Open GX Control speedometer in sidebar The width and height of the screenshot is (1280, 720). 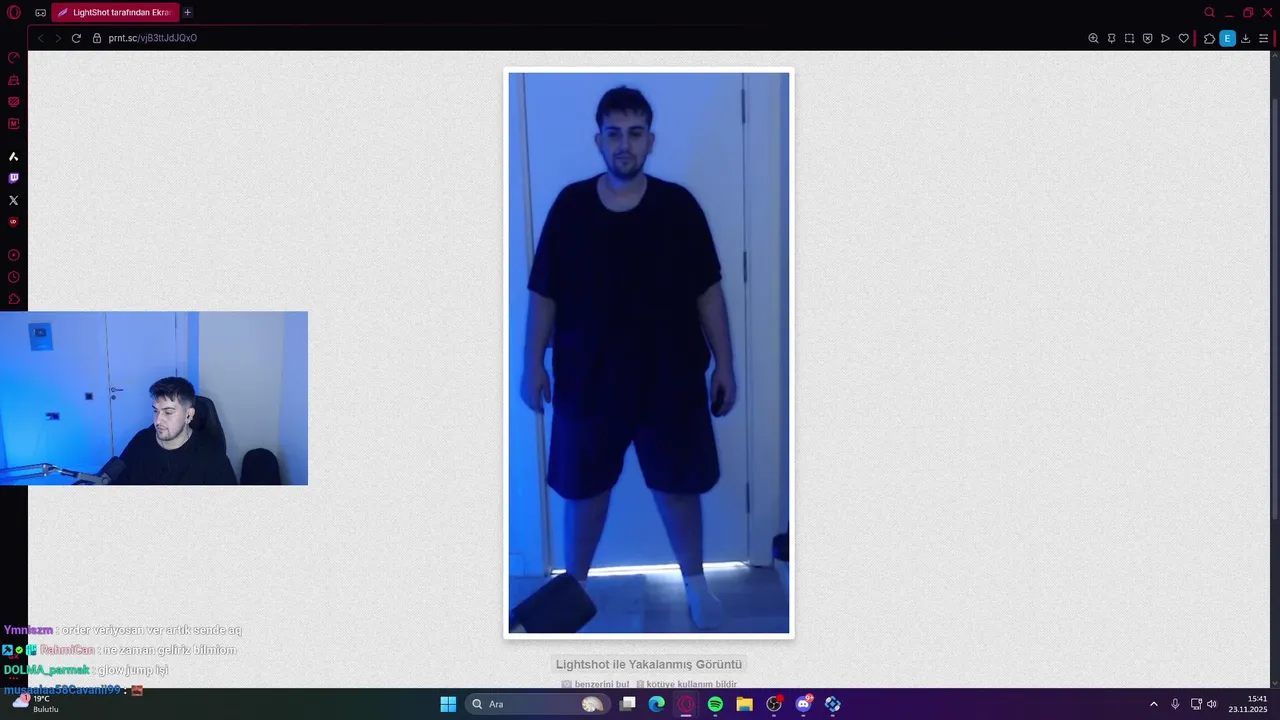click(x=13, y=57)
